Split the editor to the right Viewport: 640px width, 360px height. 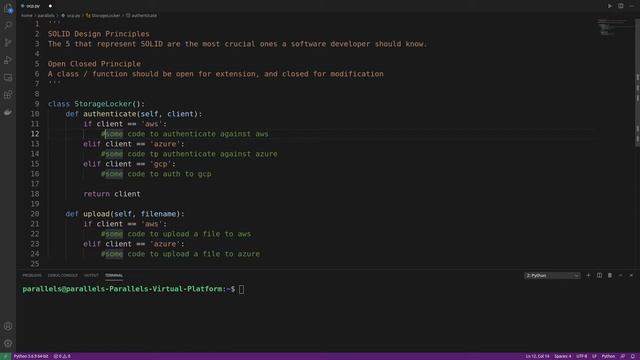620,6
